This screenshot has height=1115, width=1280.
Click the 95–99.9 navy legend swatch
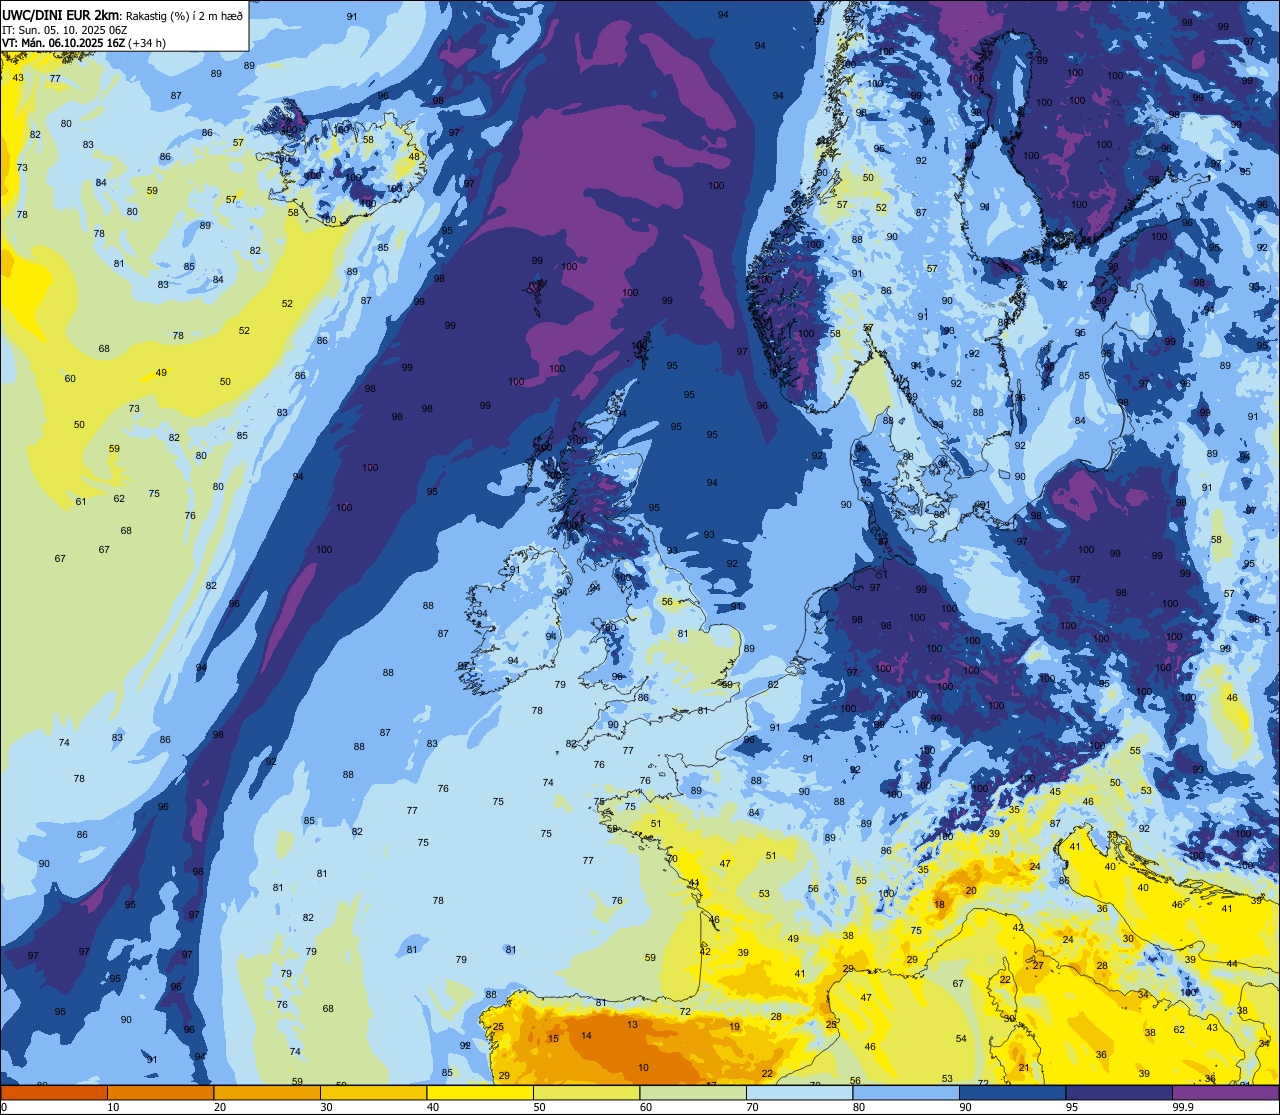1119,1092
